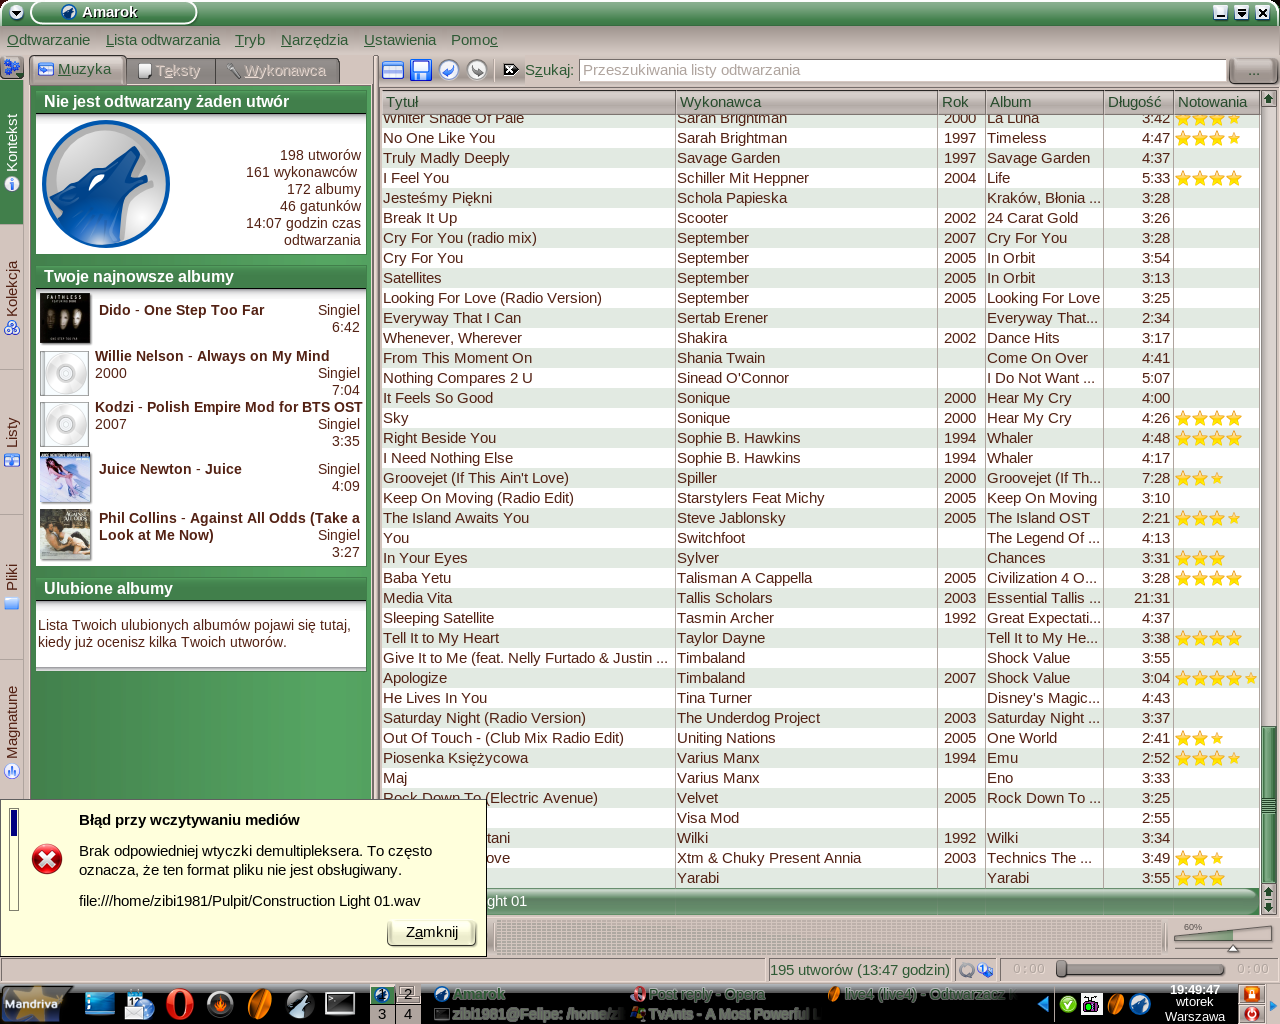Collapse the Twoje najnowsze albumy section
This screenshot has width=1280, height=1024.
coord(201,277)
